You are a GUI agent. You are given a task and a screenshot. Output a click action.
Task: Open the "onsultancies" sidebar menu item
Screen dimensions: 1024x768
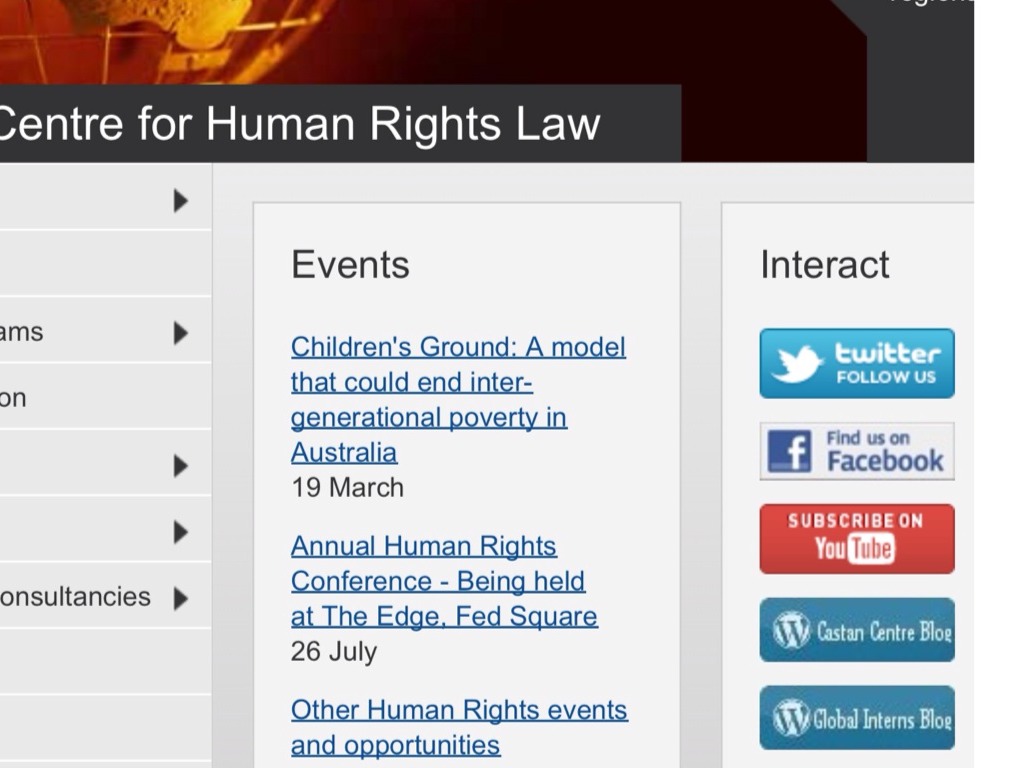tap(75, 597)
